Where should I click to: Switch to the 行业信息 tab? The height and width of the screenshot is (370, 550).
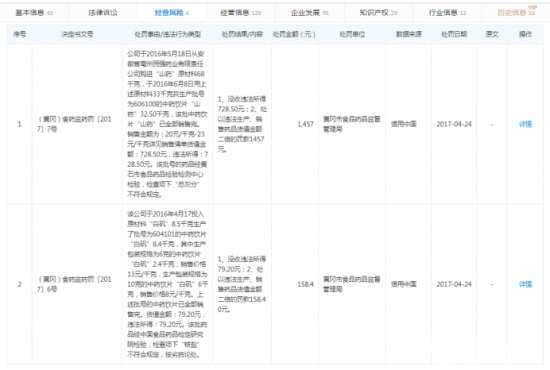[447, 13]
